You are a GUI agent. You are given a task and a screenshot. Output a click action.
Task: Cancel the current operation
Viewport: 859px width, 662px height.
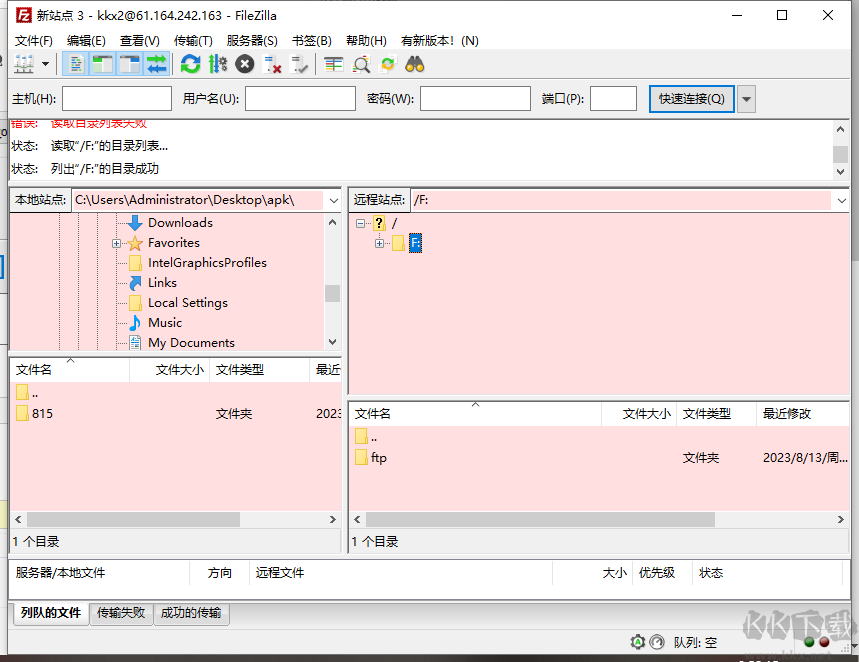point(243,63)
